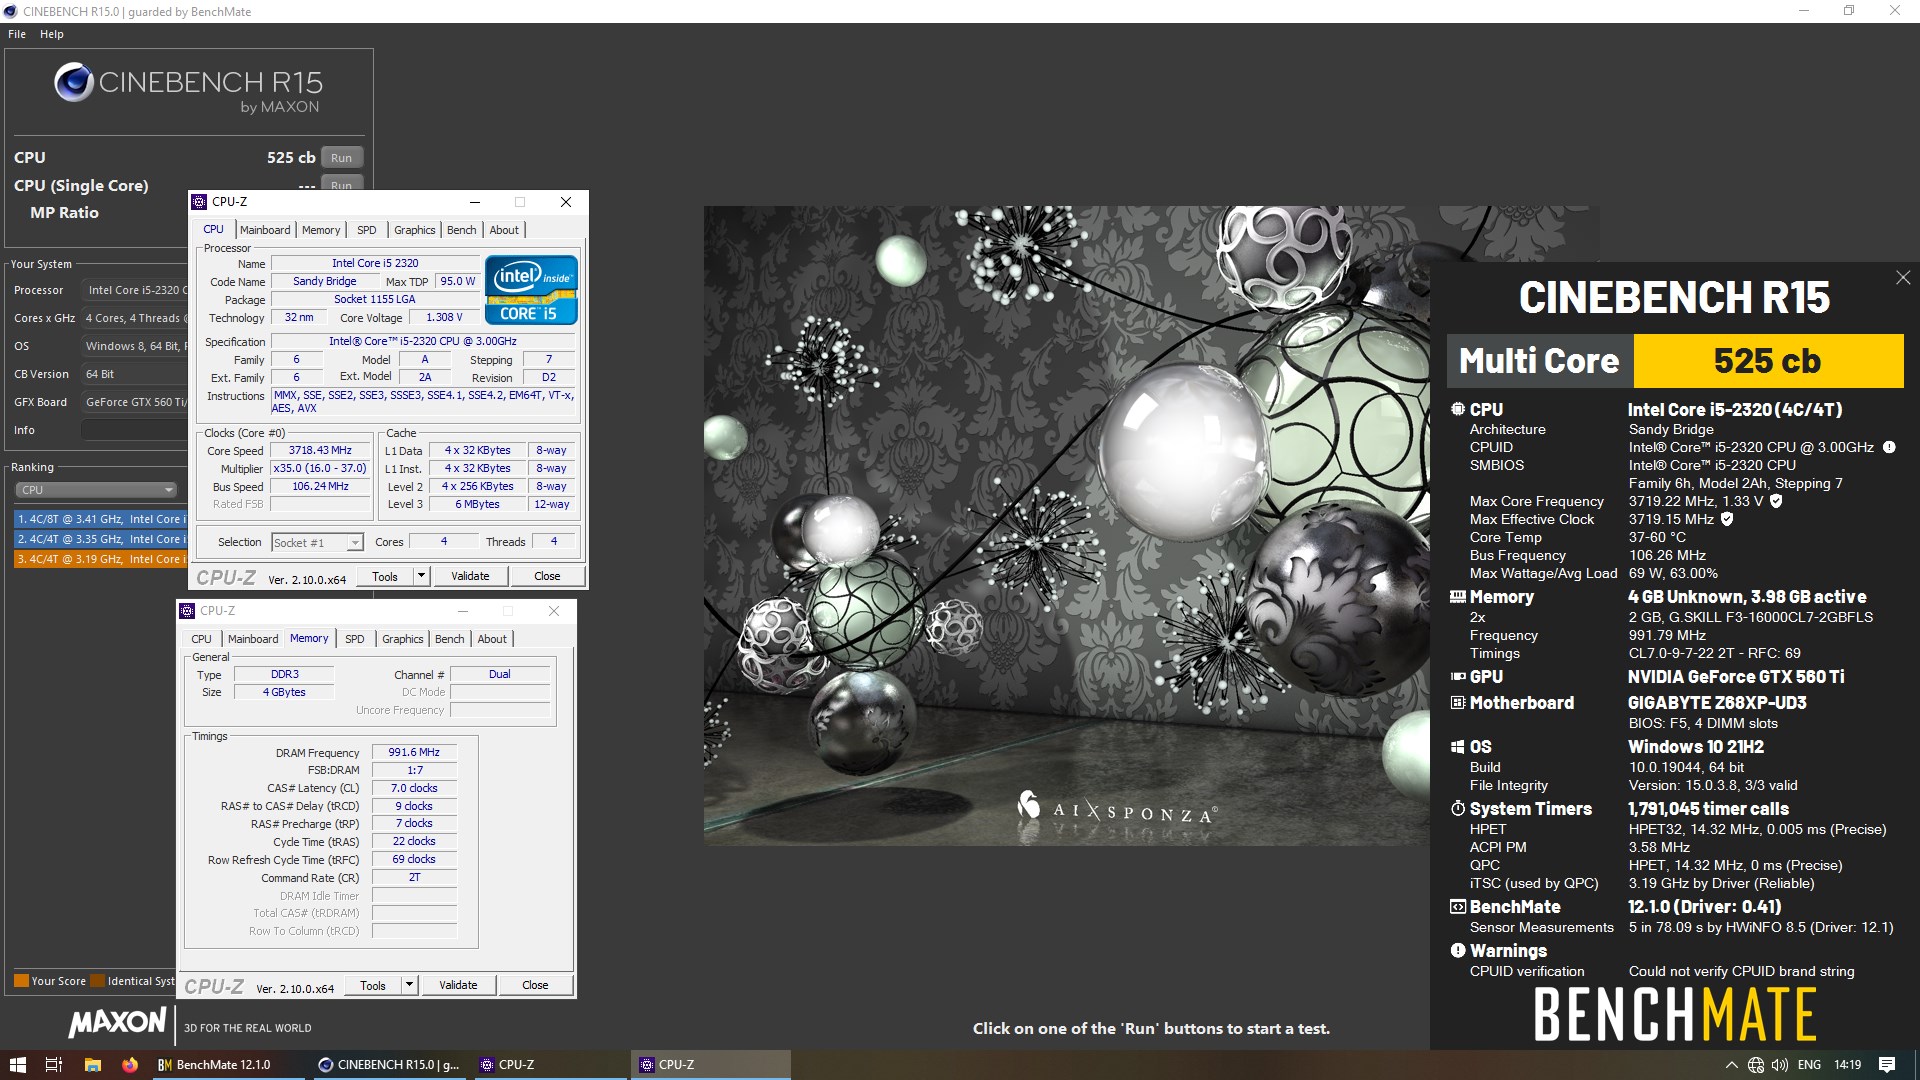Click Validate in lower CPU-Z window
This screenshot has height=1080, width=1920.
(x=458, y=985)
